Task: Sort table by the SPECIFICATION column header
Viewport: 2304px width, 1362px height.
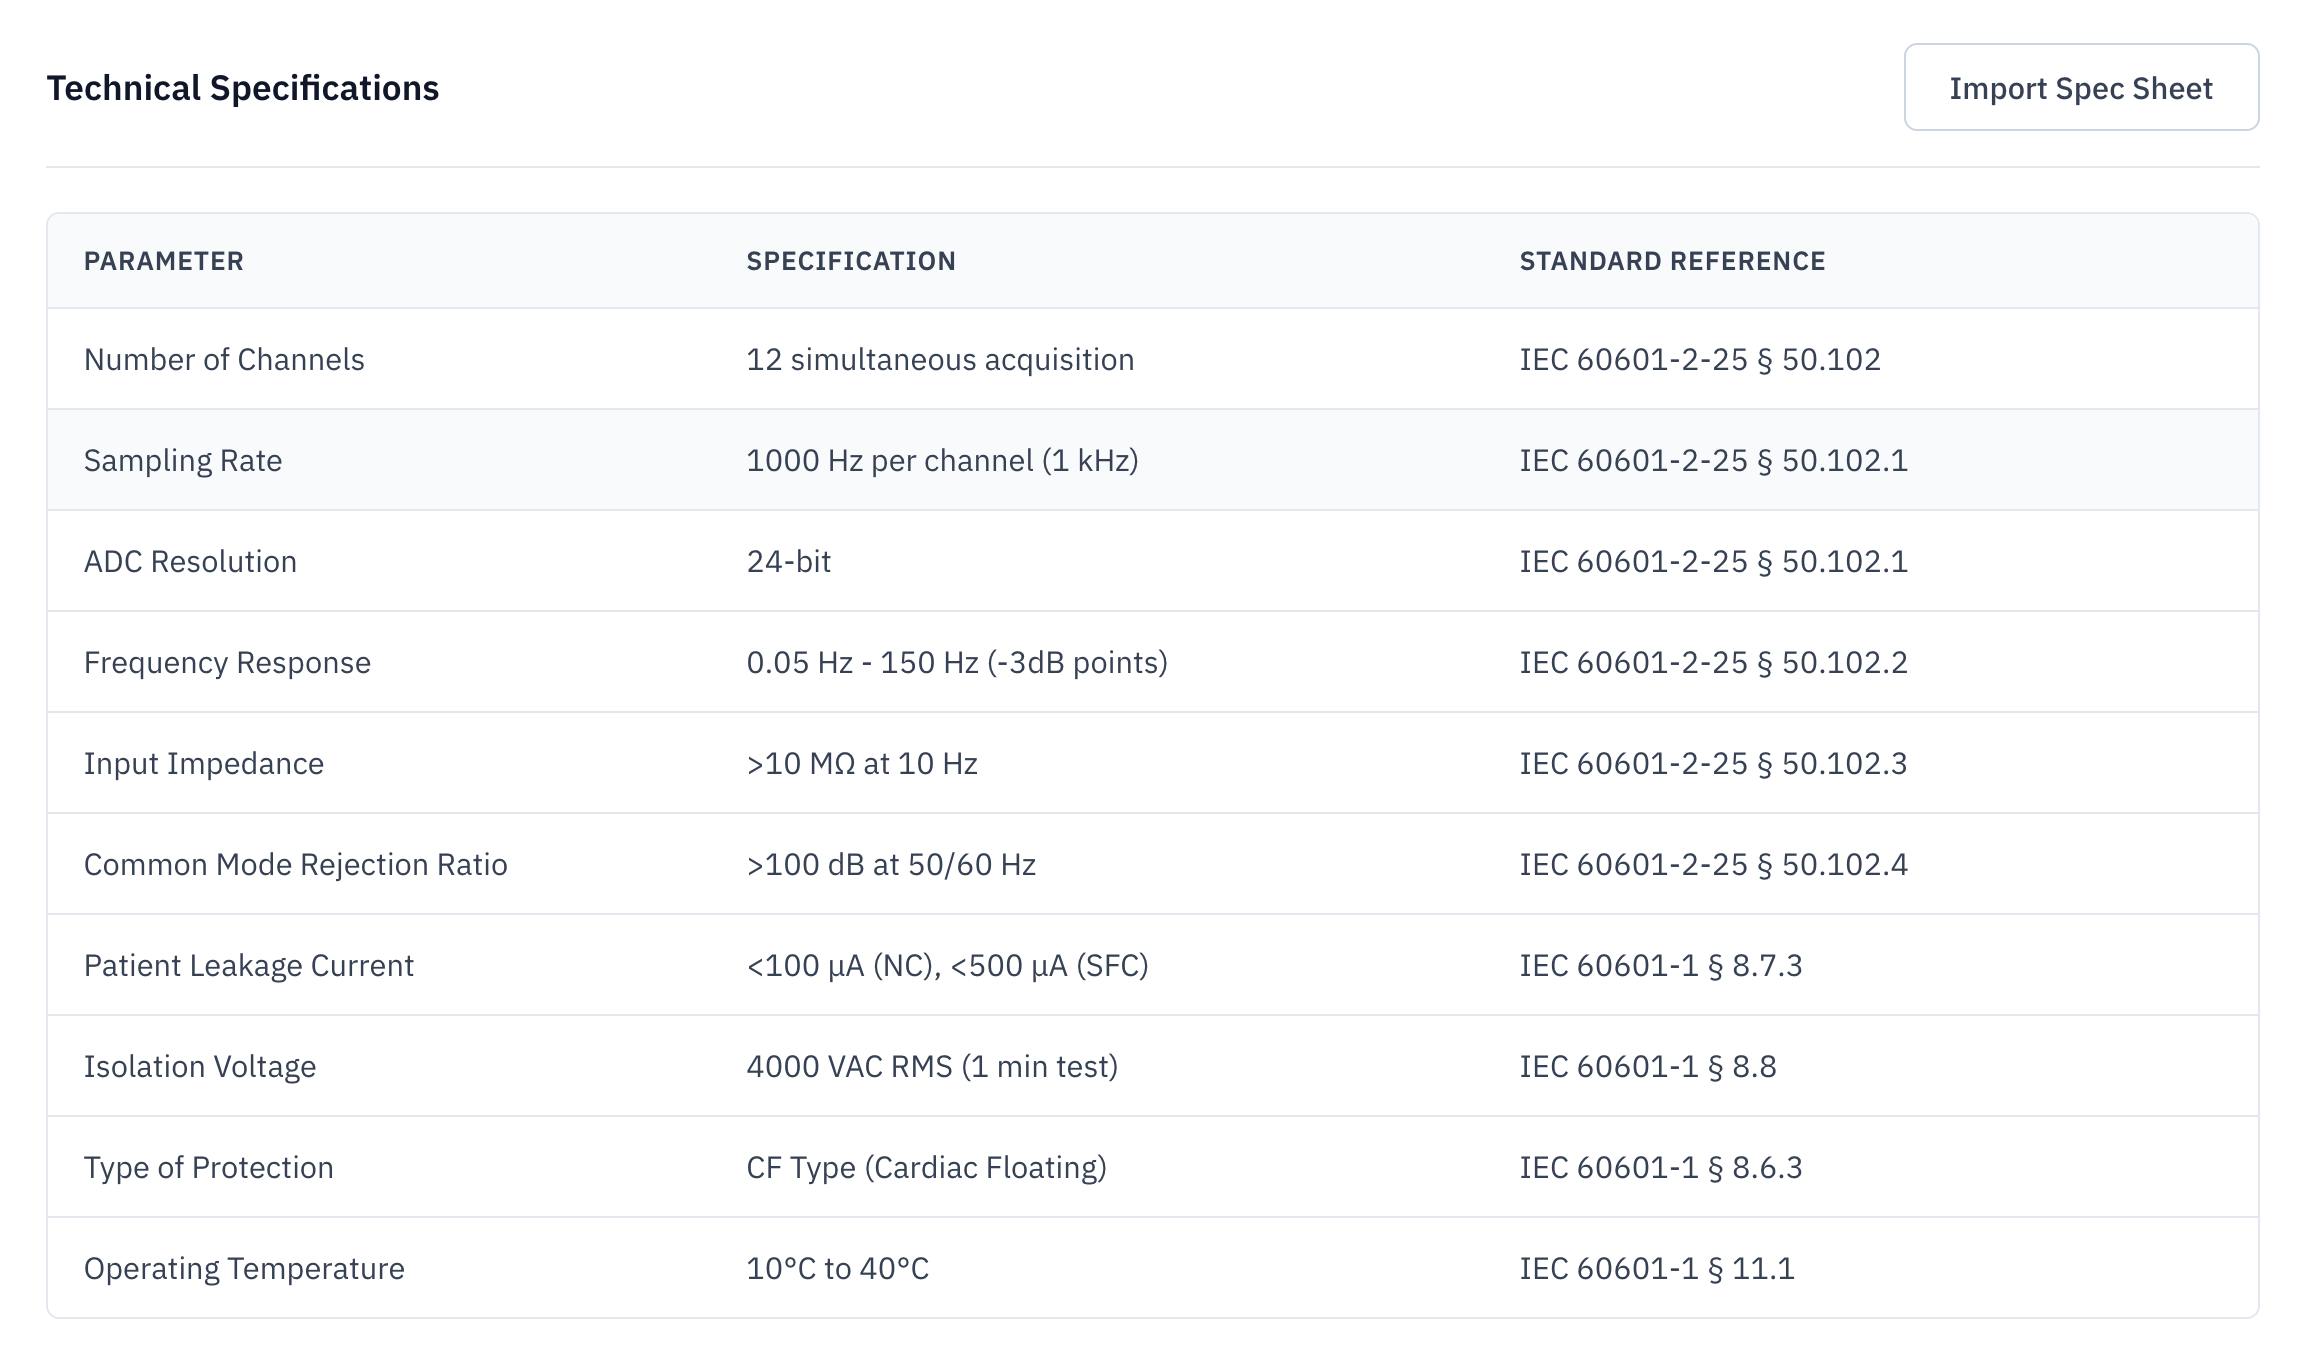Action: 851,261
